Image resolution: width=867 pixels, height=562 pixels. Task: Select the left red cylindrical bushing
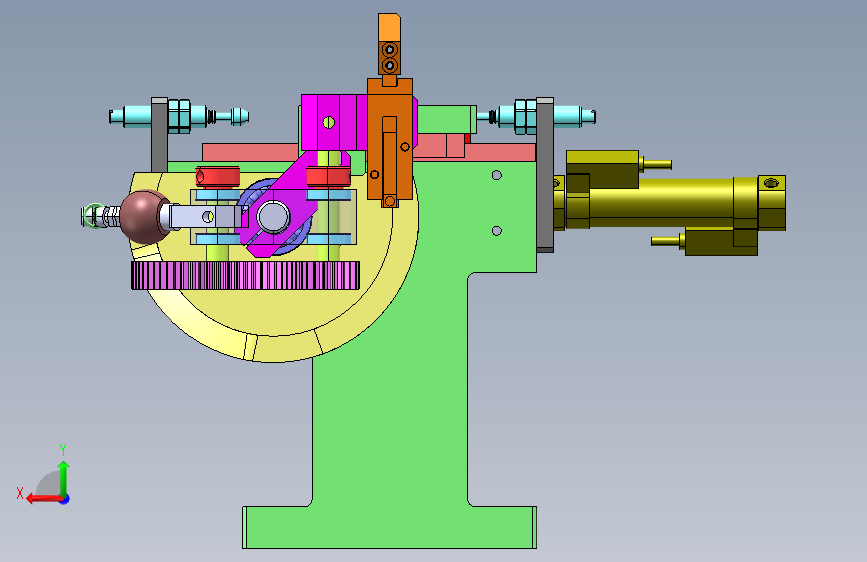(218, 177)
